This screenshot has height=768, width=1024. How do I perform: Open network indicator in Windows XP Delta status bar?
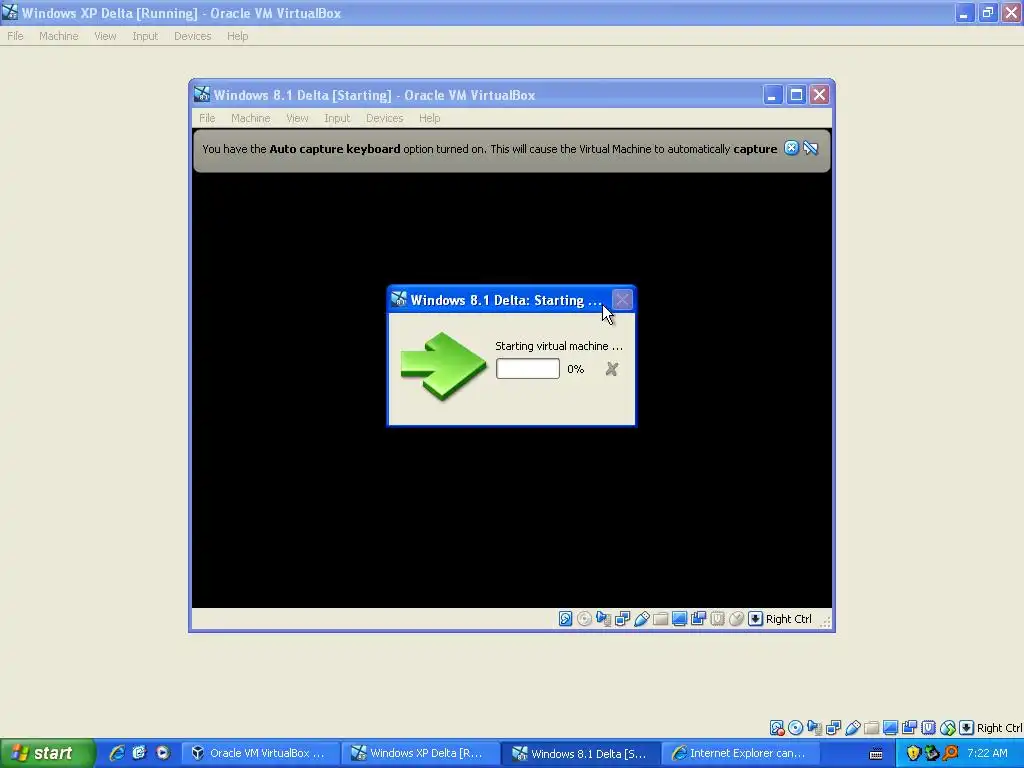click(x=833, y=728)
